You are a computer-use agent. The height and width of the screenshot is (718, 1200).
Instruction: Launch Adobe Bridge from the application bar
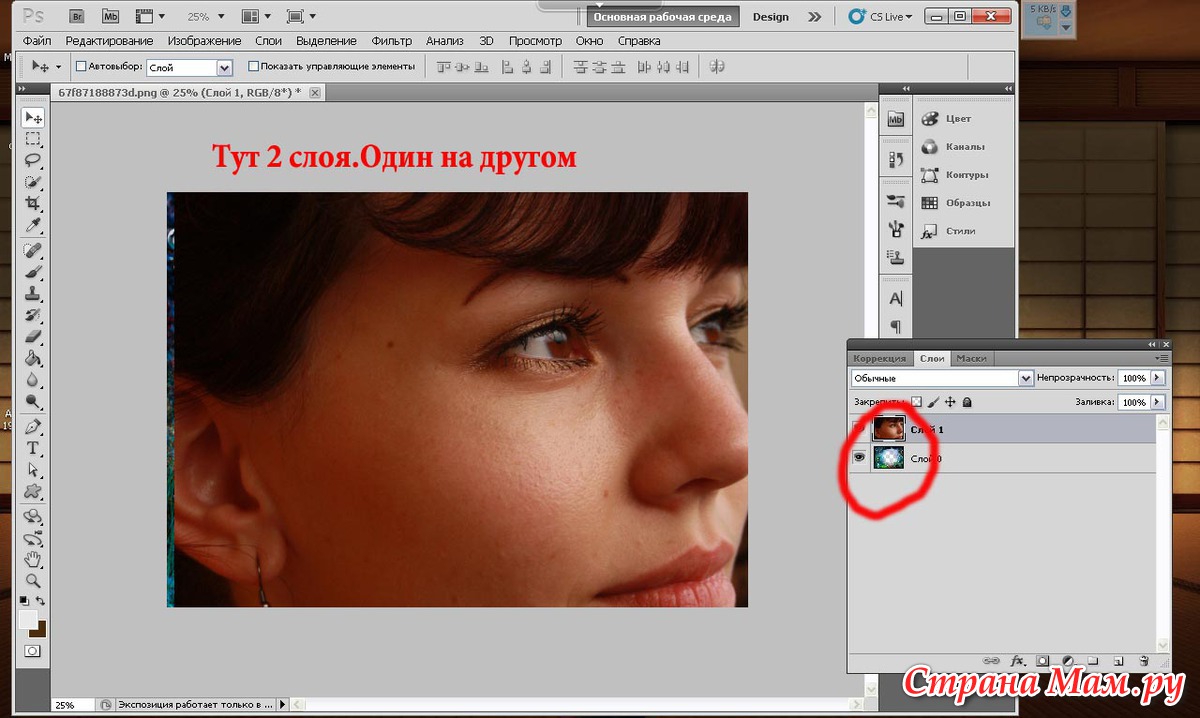(x=77, y=17)
